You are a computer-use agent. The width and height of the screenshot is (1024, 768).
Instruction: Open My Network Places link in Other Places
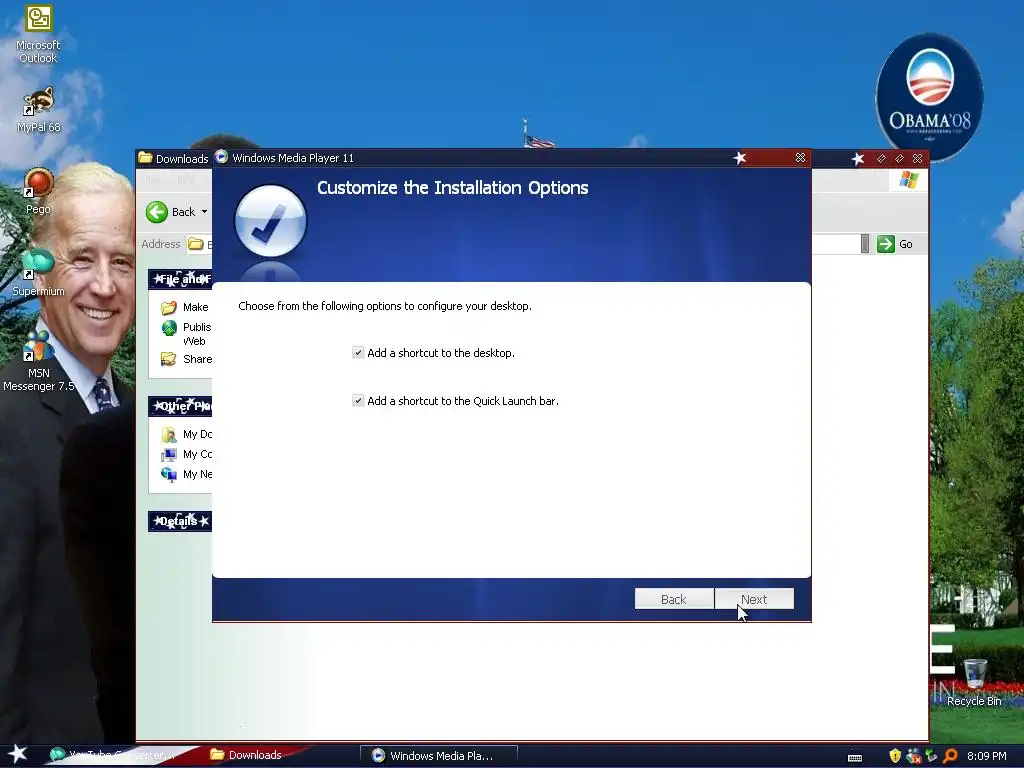coord(187,474)
